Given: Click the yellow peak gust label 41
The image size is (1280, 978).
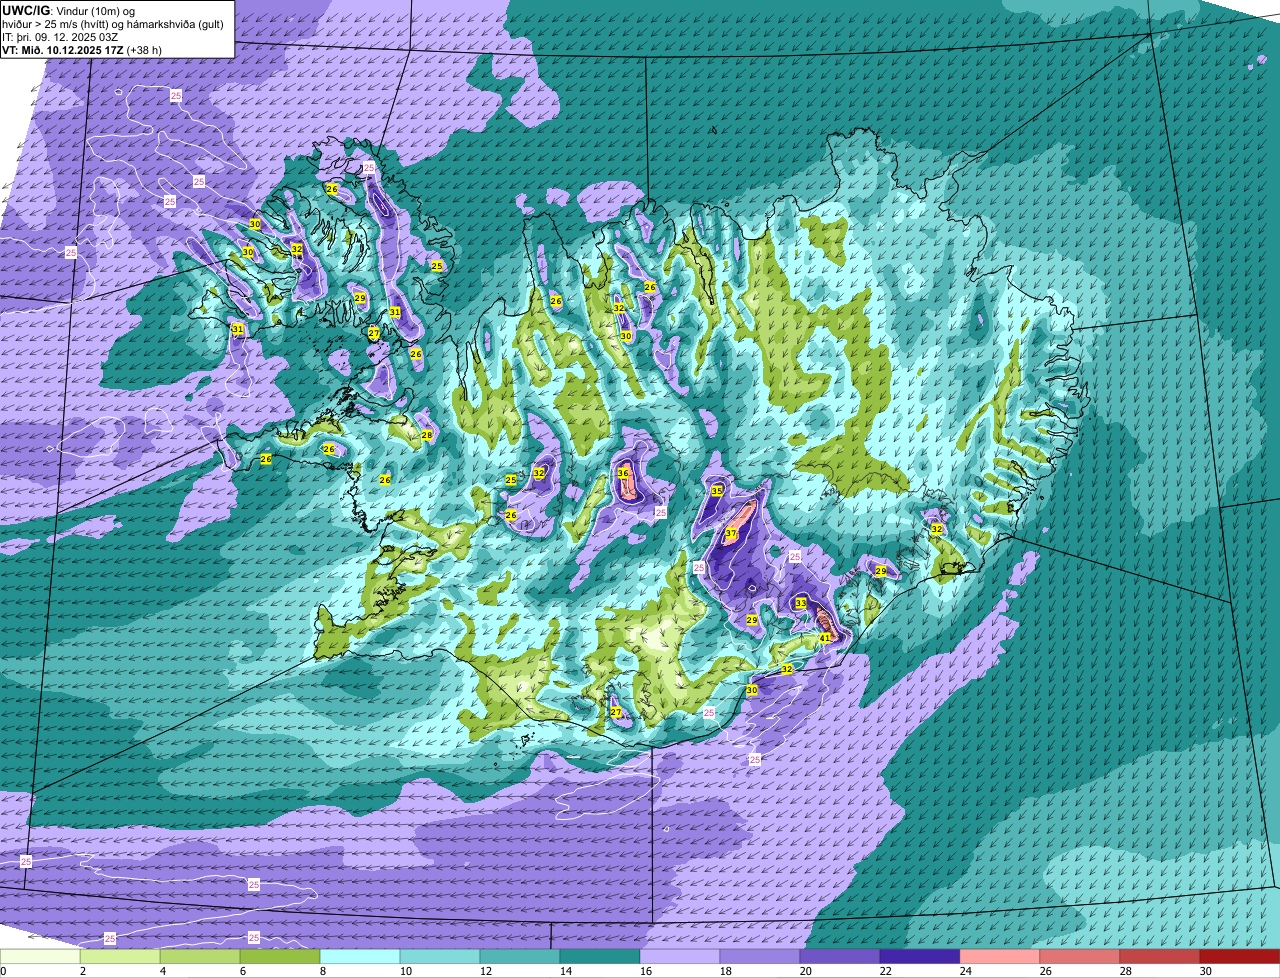Looking at the screenshot, I should pyautogui.click(x=825, y=638).
